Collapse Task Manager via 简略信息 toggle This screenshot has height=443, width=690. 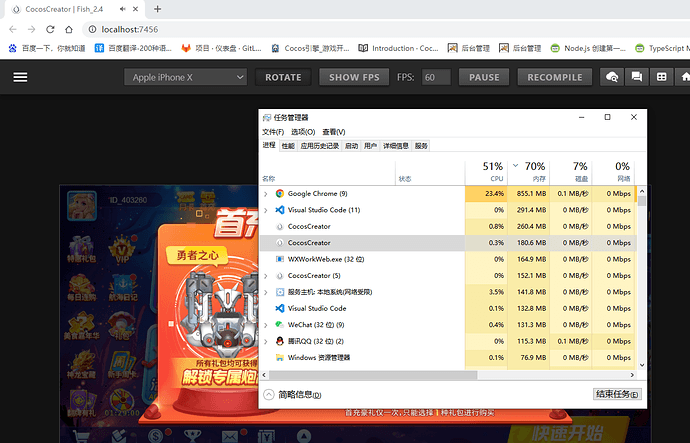pos(292,395)
